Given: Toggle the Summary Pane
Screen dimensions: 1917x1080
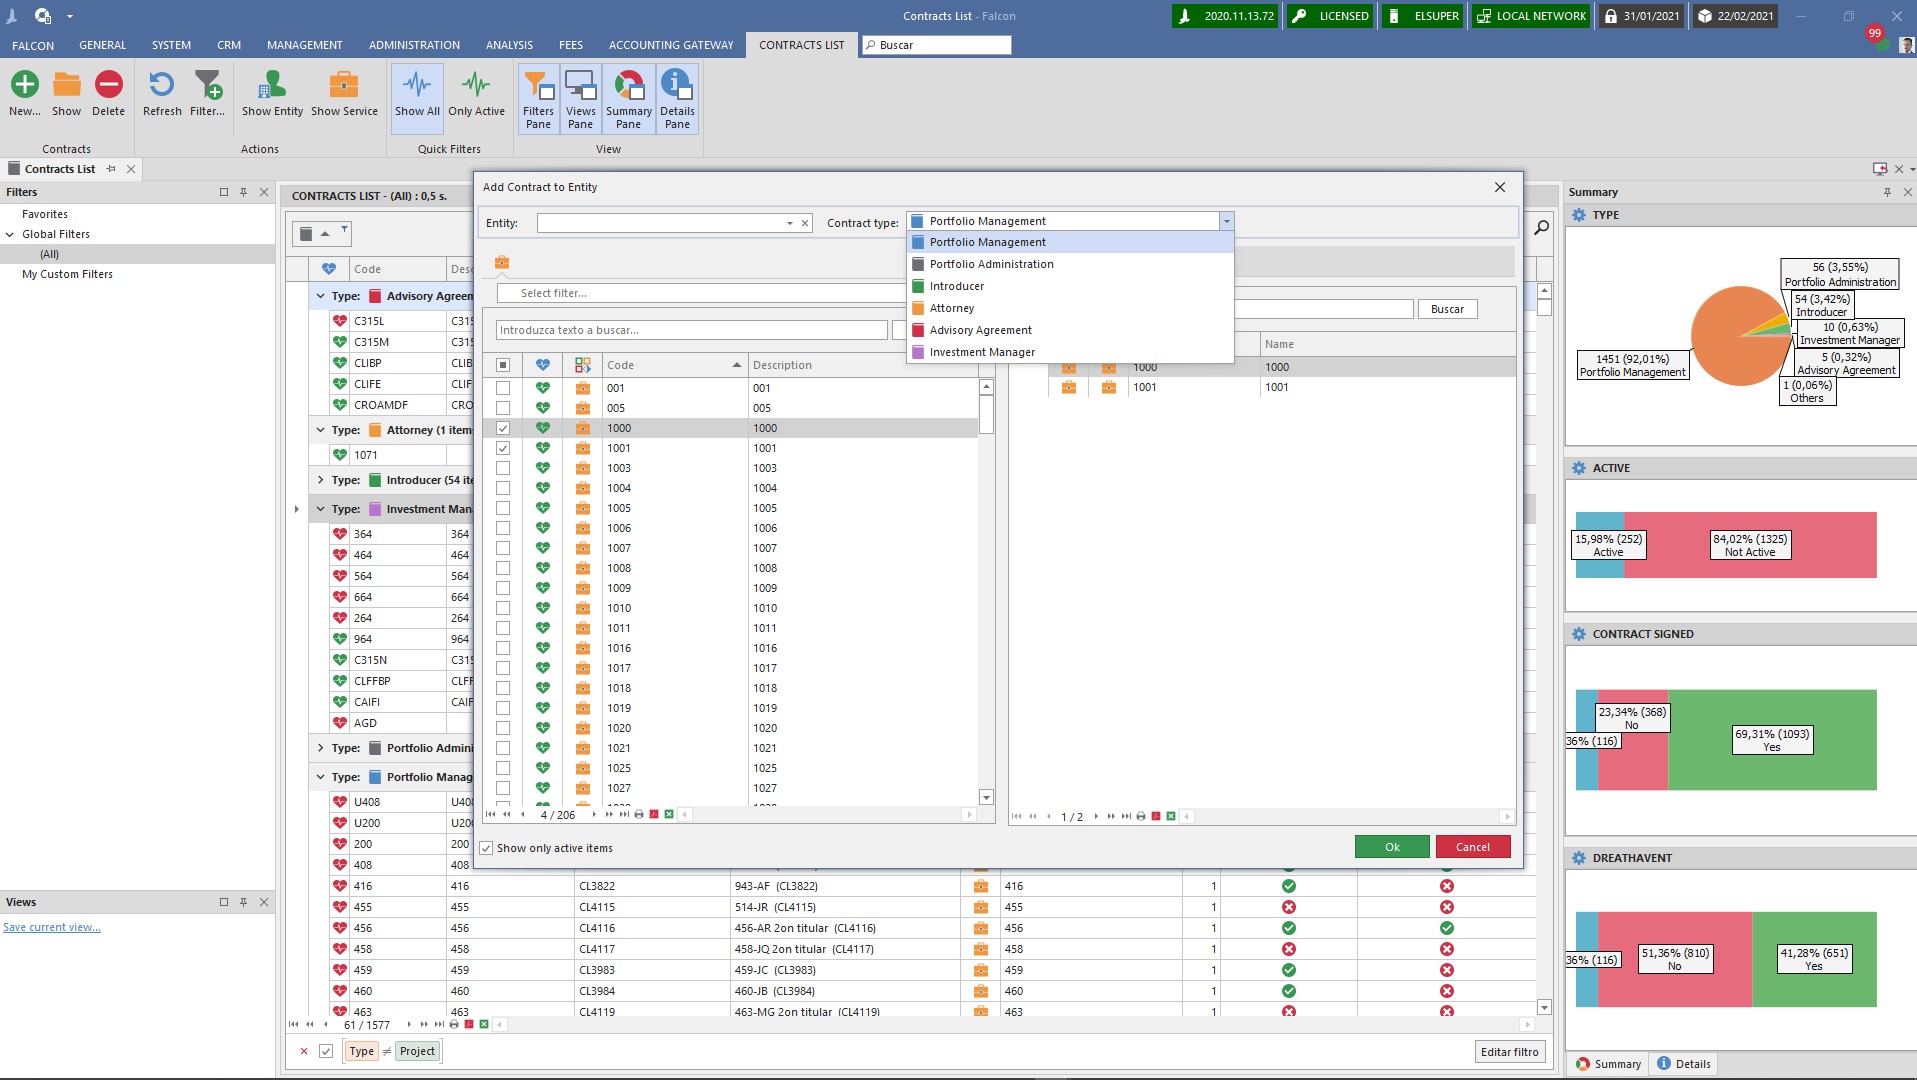Looking at the screenshot, I should (628, 98).
